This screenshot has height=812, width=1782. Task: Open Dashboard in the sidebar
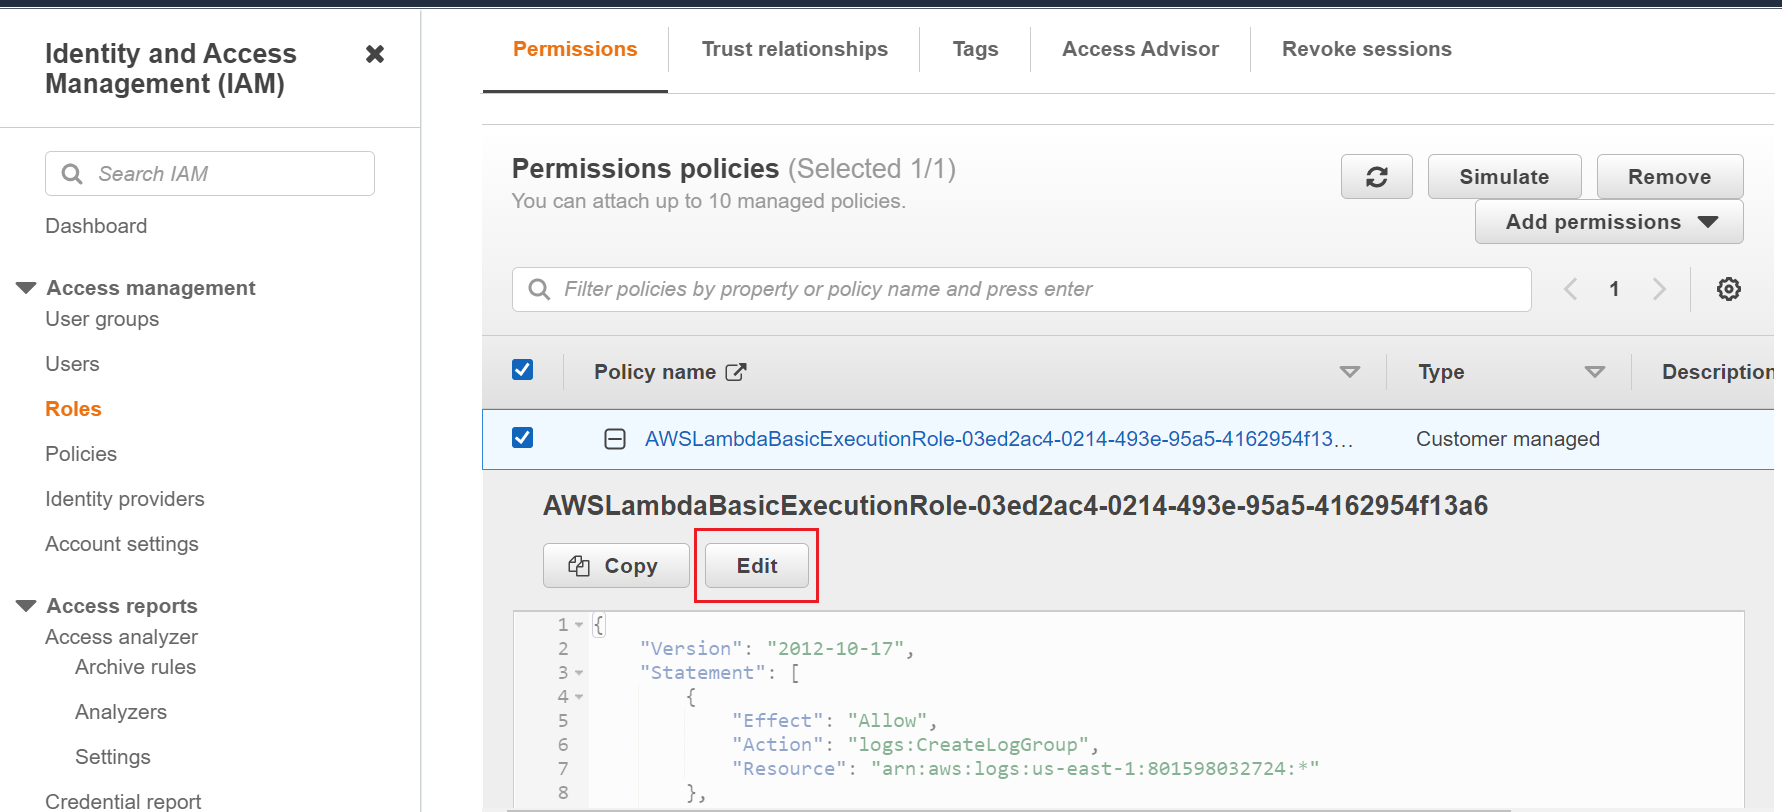coord(96,226)
